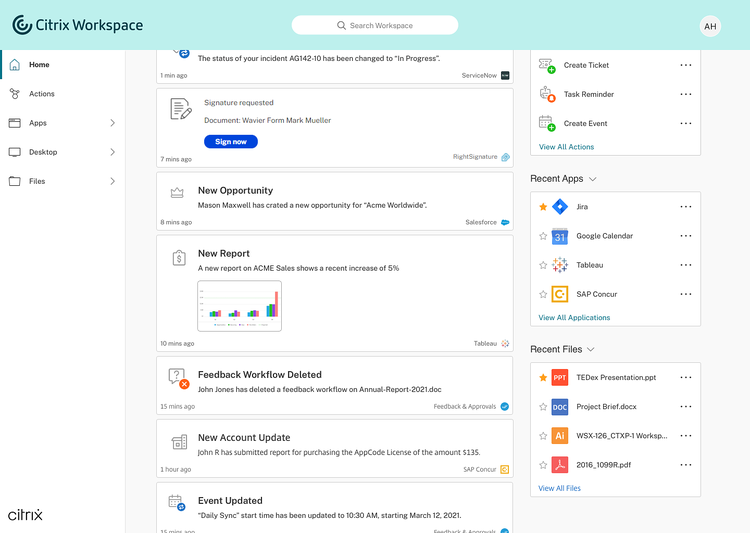This screenshot has height=533, width=750.
Task: Open more options for Create Event
Action: [x=686, y=123]
